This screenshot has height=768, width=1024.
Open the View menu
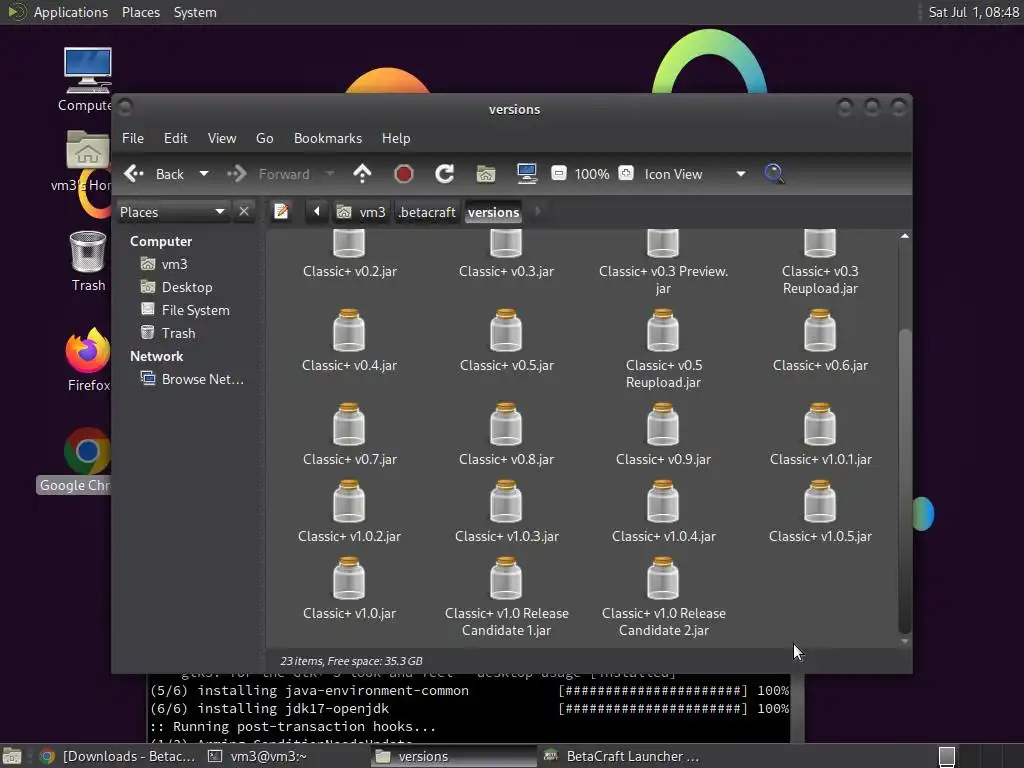[222, 138]
